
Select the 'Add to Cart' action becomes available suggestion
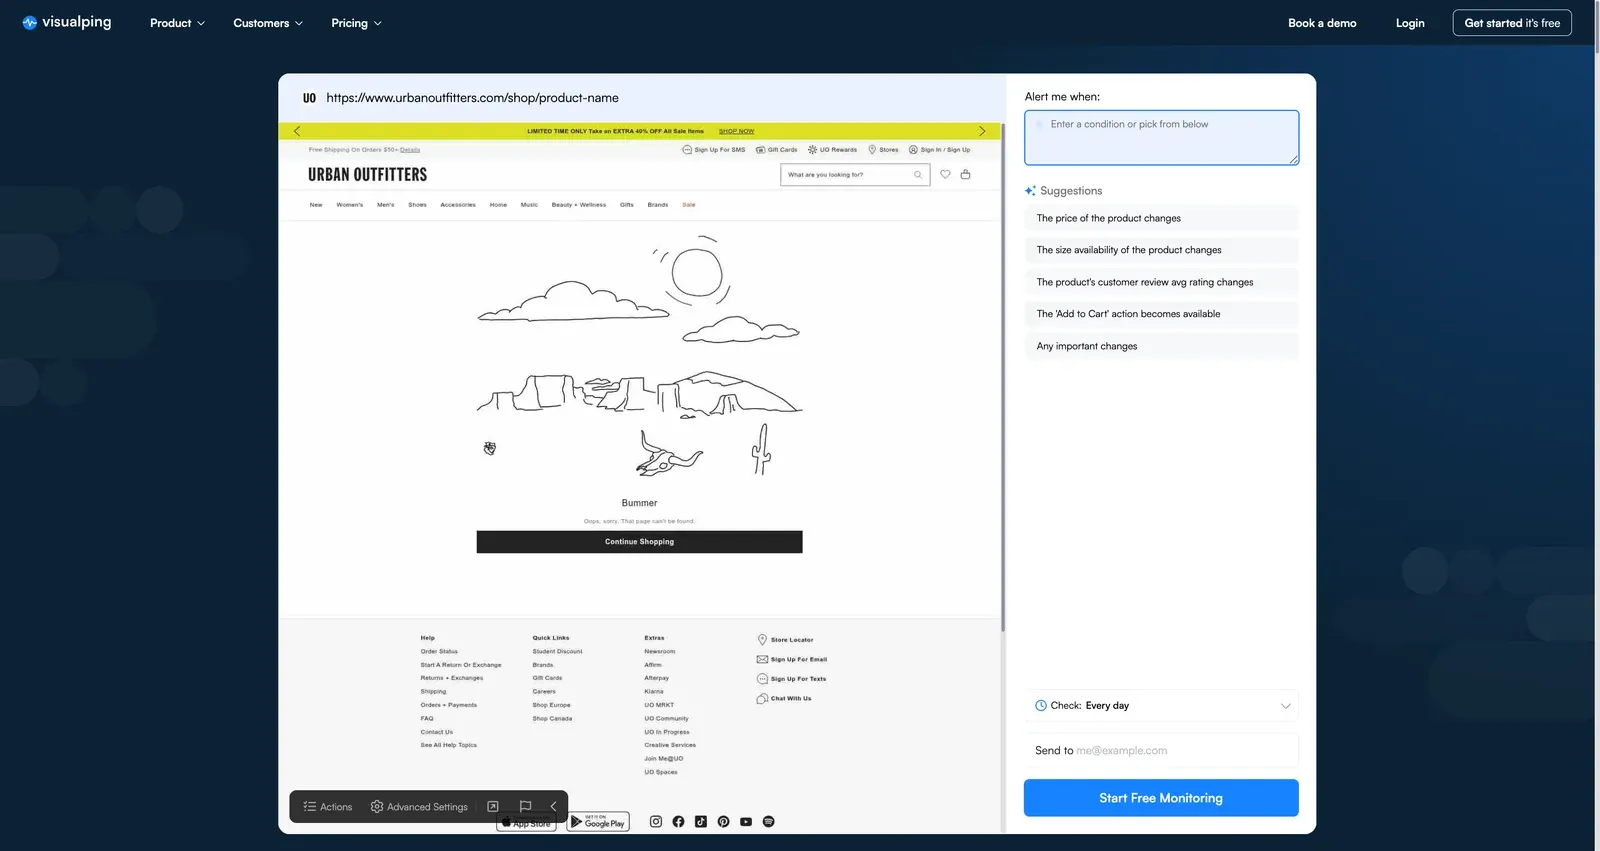(1161, 314)
